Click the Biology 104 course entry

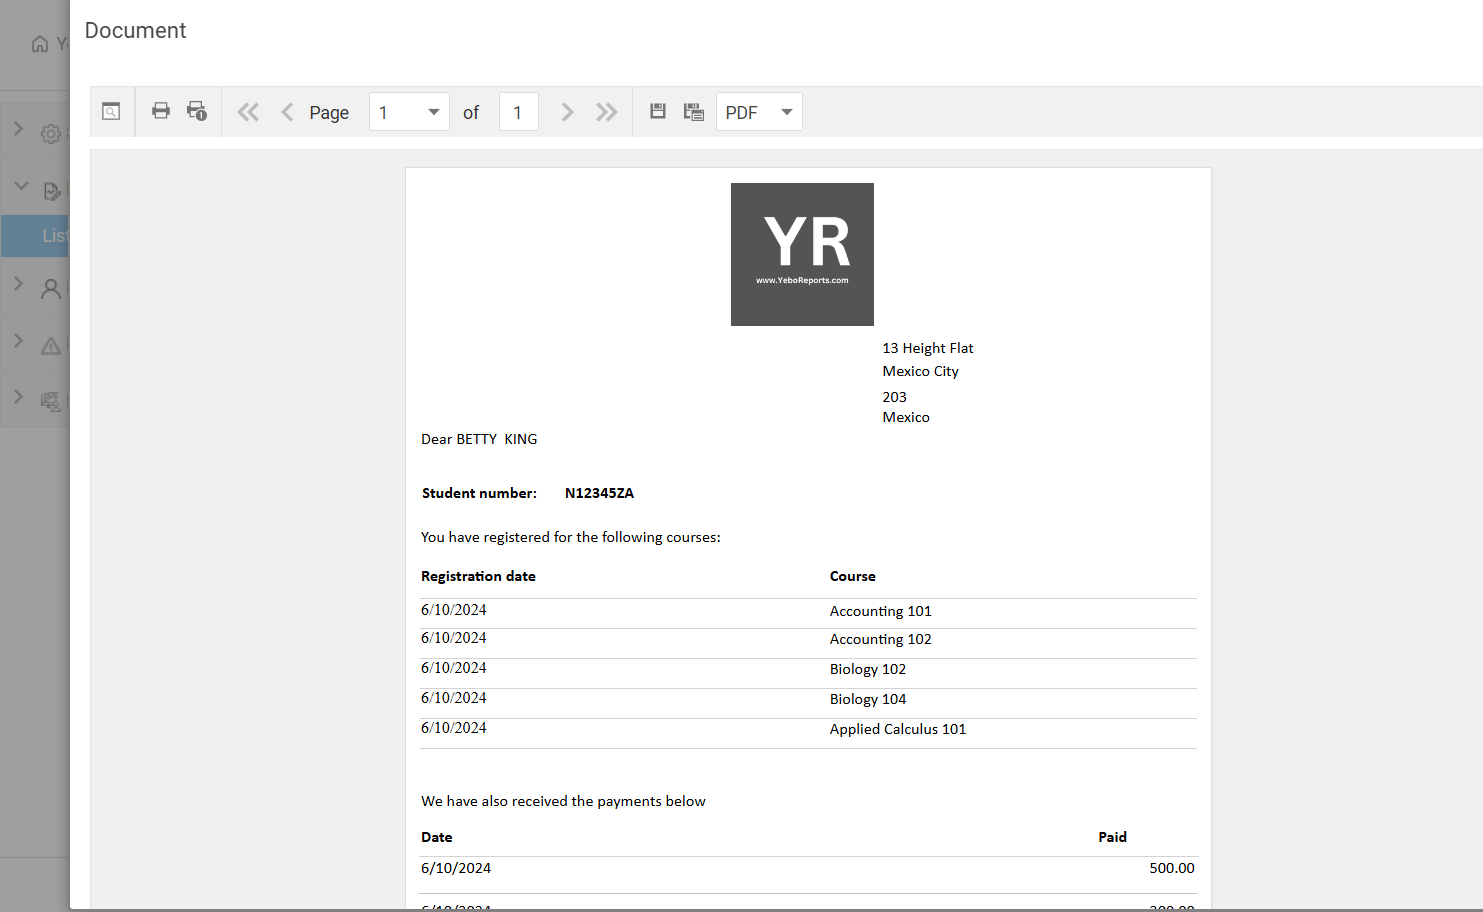coord(868,699)
